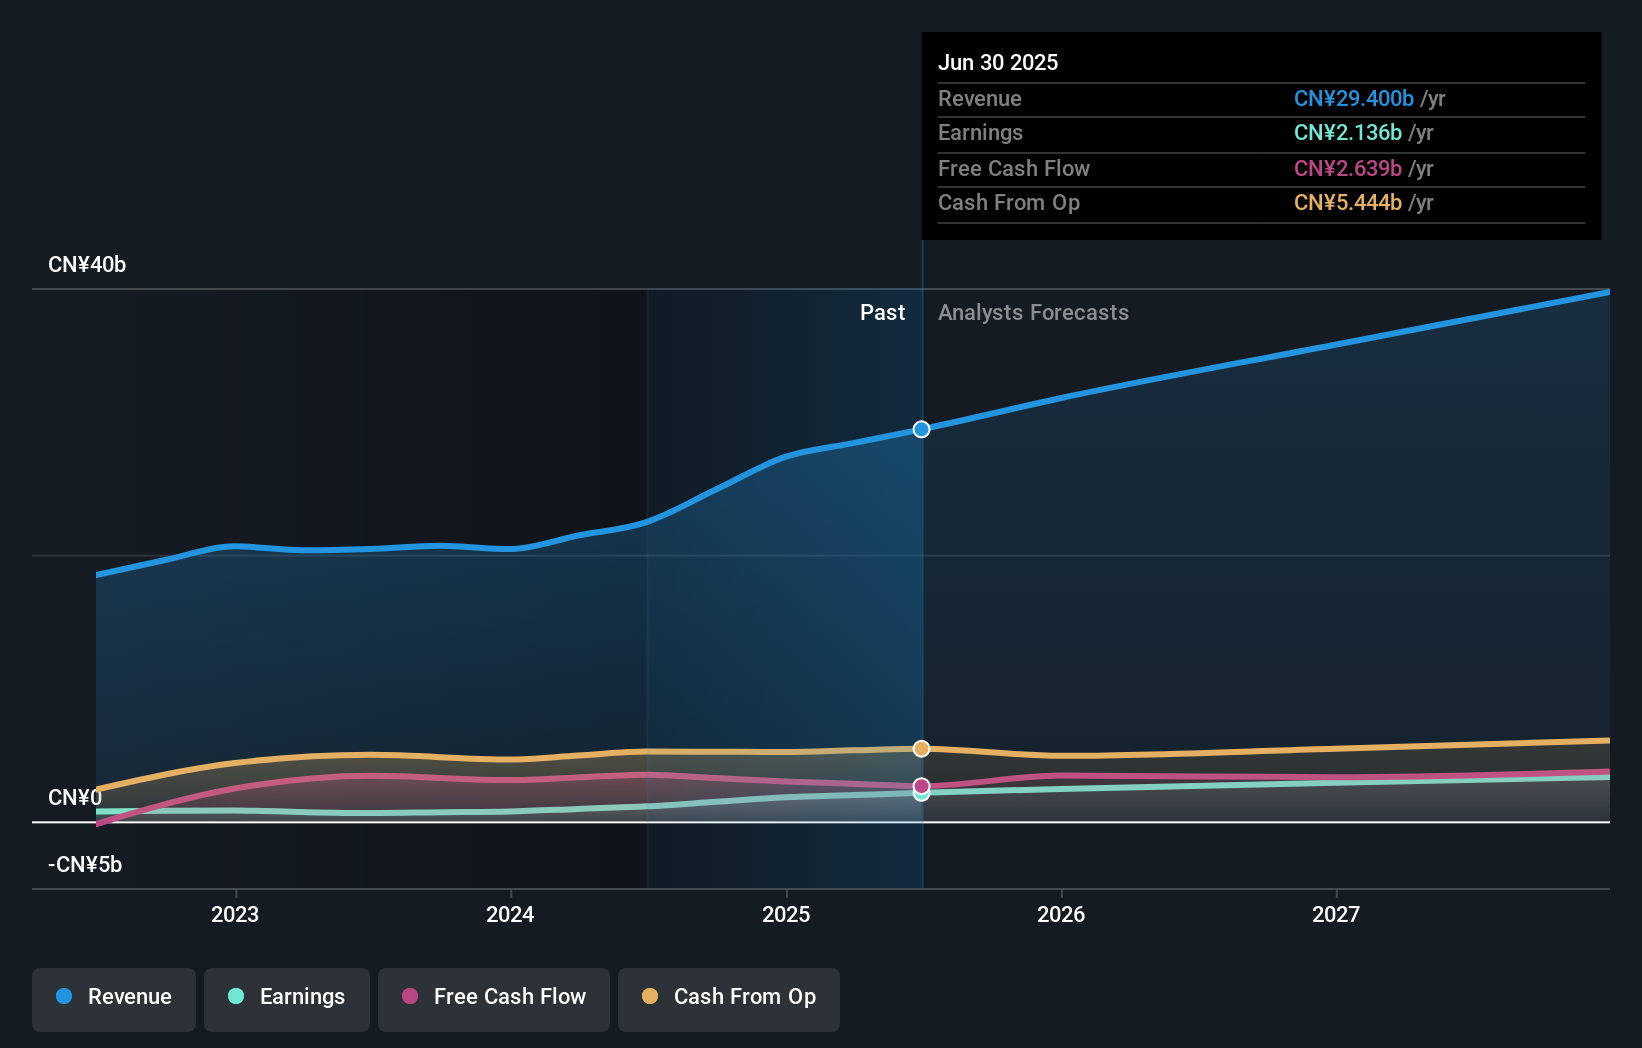Click the Free Cash Flow legend button

click(x=494, y=997)
